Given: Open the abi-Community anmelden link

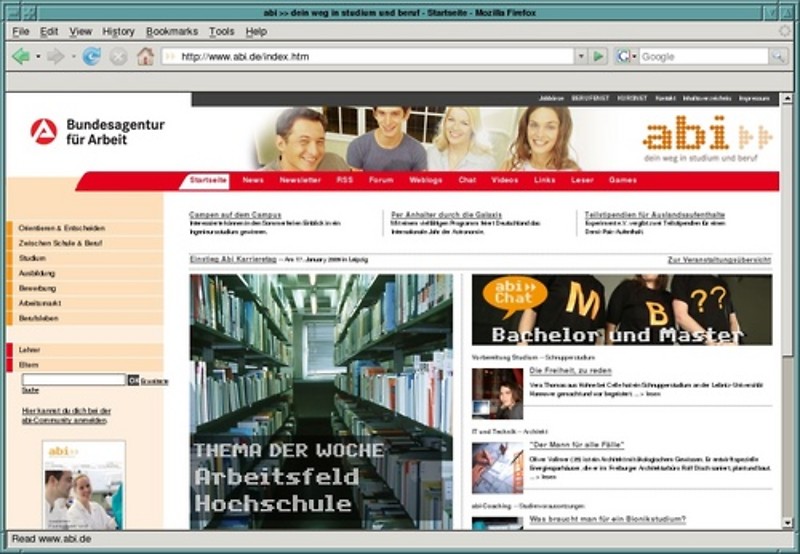Looking at the screenshot, I should 66,416.
